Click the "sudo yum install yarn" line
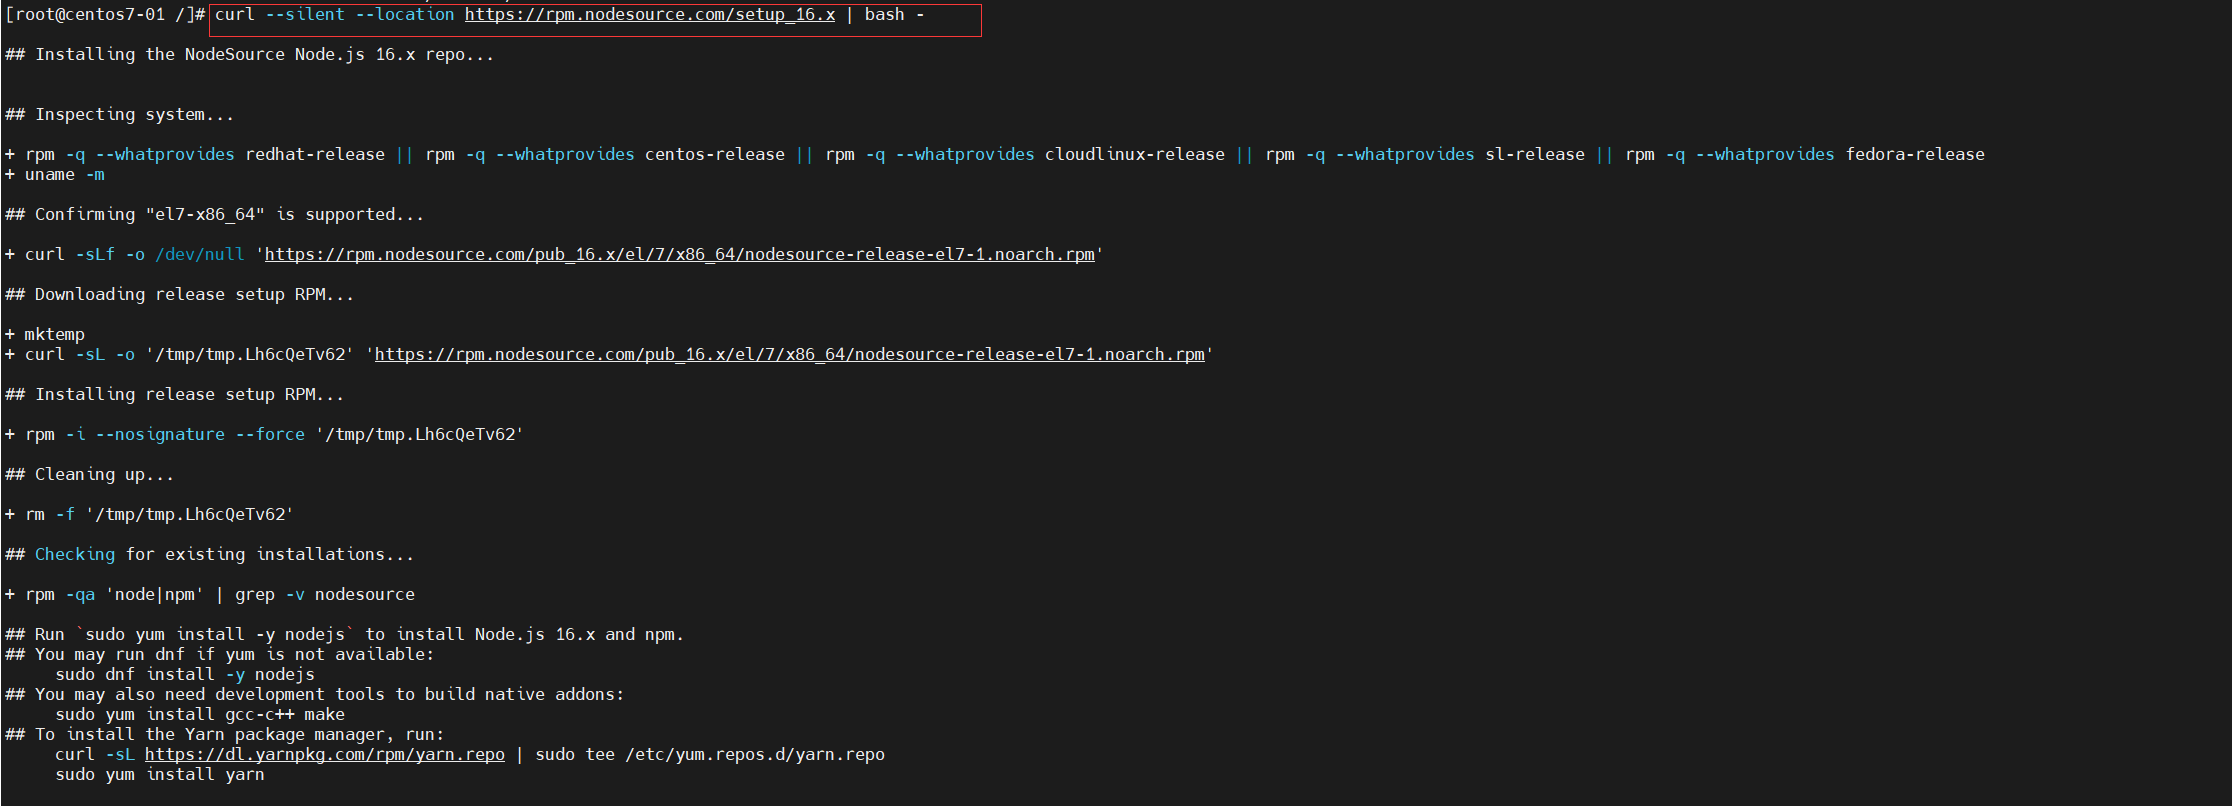This screenshot has height=806, width=2232. click(x=160, y=775)
